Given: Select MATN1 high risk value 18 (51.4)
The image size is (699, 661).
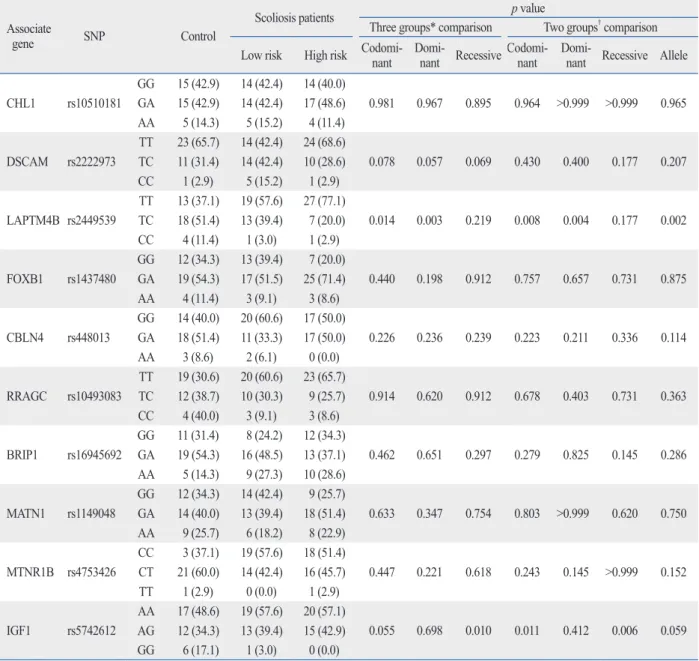Looking at the screenshot, I should click(325, 513).
